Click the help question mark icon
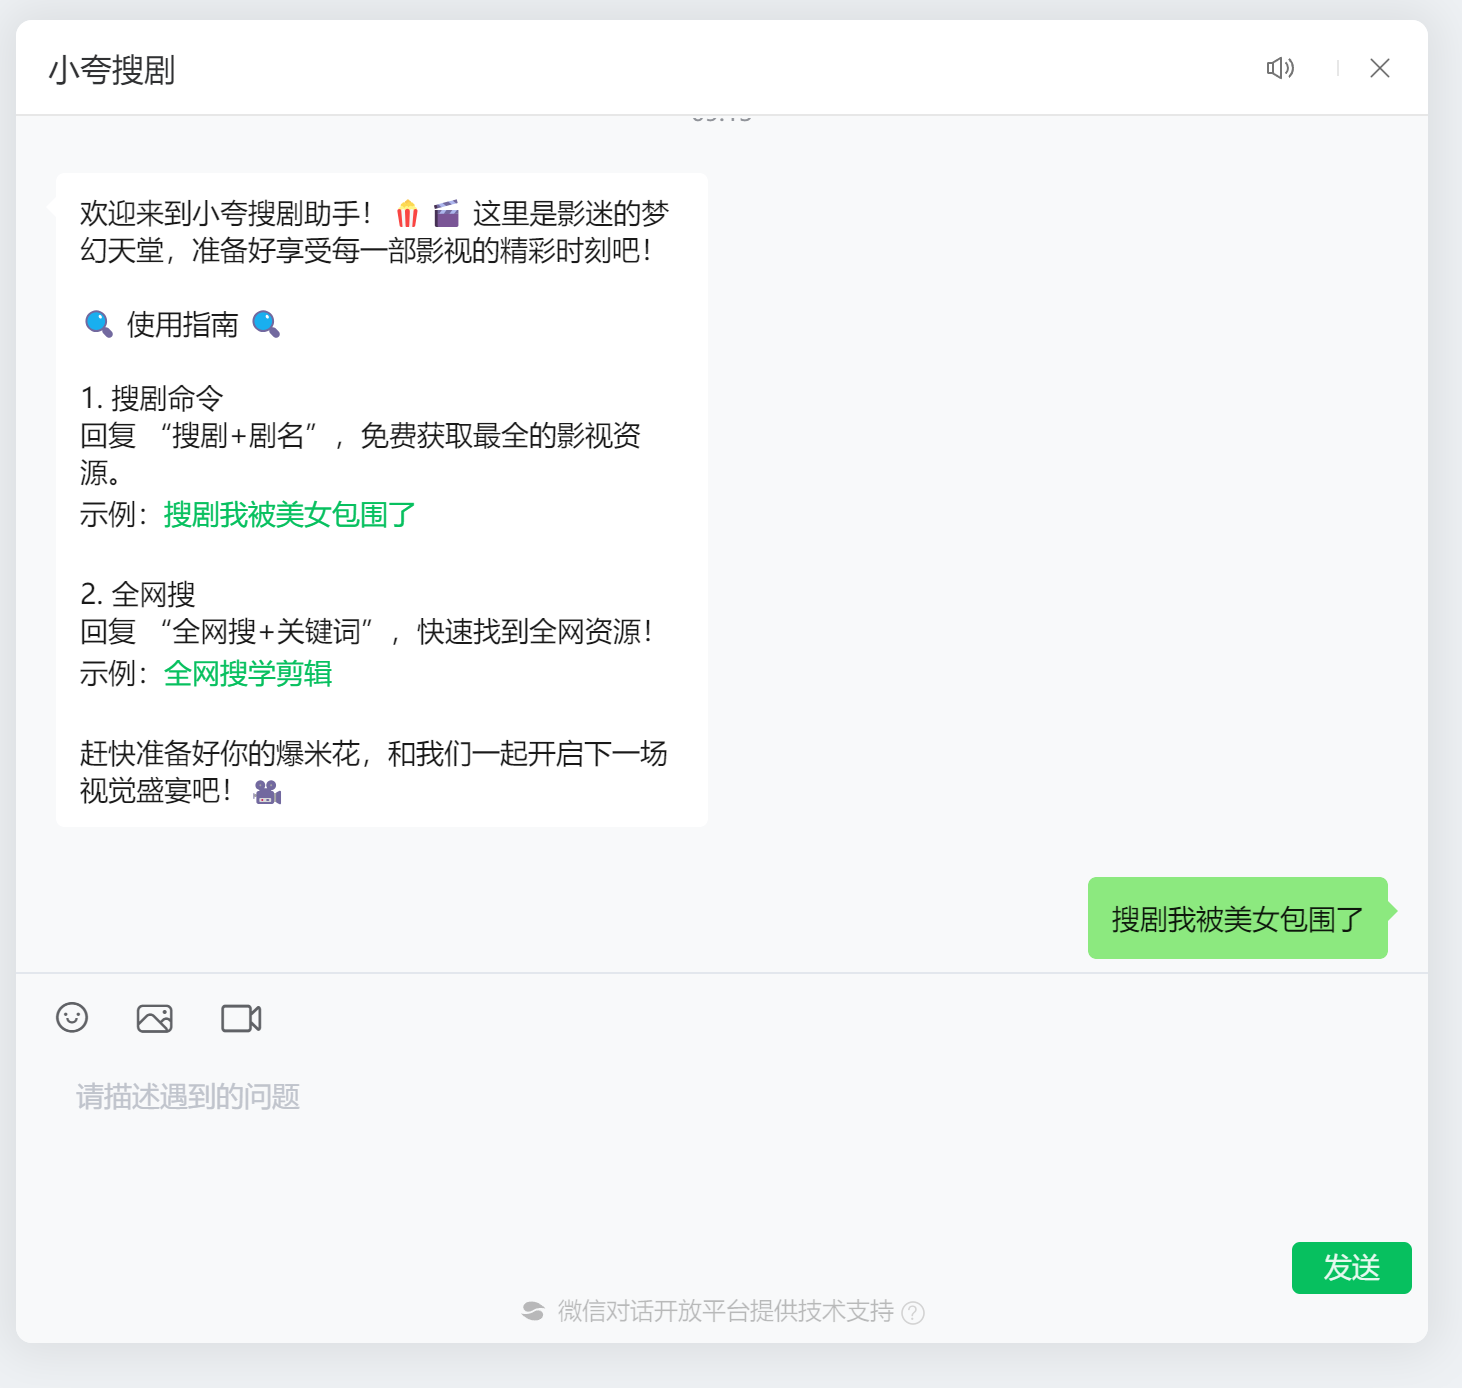This screenshot has height=1388, width=1462. 913,1312
